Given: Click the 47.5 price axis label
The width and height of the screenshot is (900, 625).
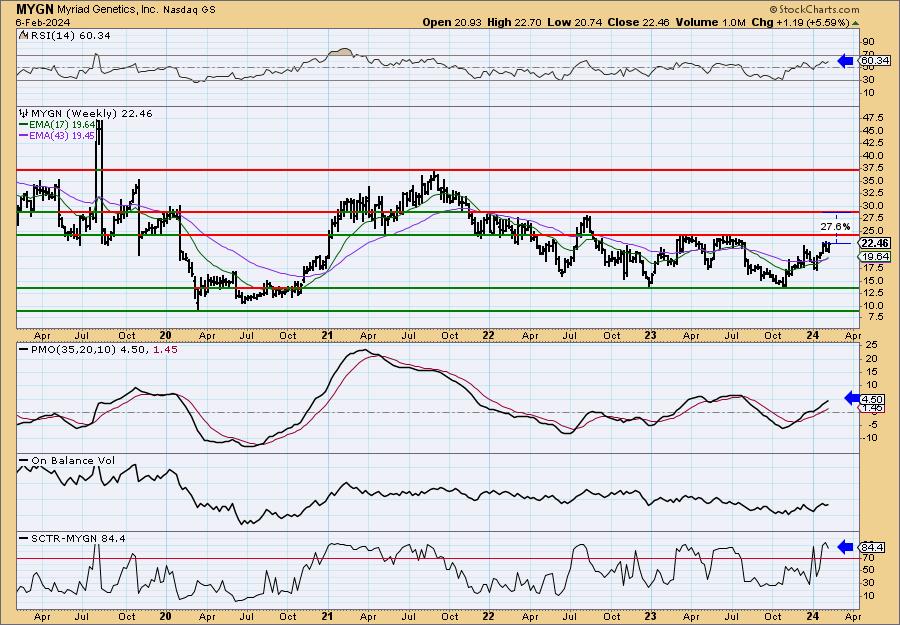Looking at the screenshot, I should click(x=874, y=118).
